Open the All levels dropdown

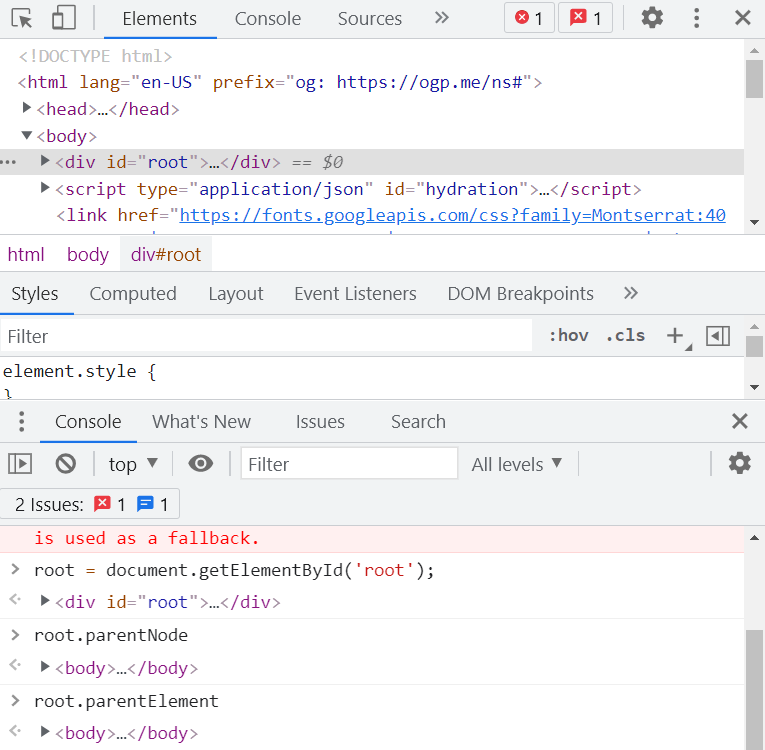(x=517, y=464)
